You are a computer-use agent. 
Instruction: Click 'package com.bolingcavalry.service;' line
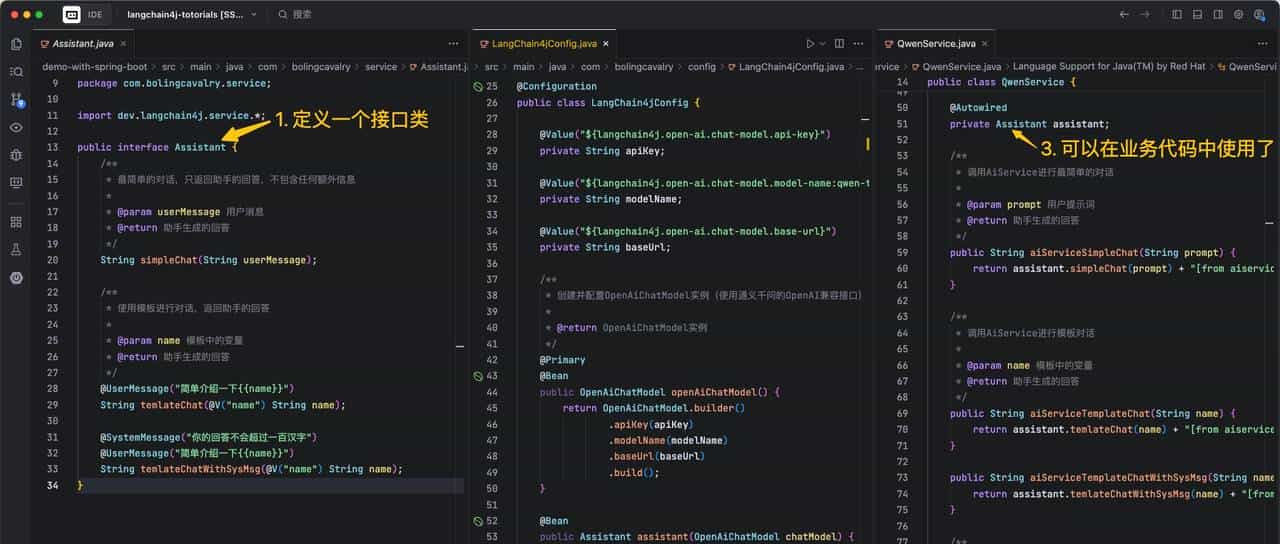coord(173,83)
